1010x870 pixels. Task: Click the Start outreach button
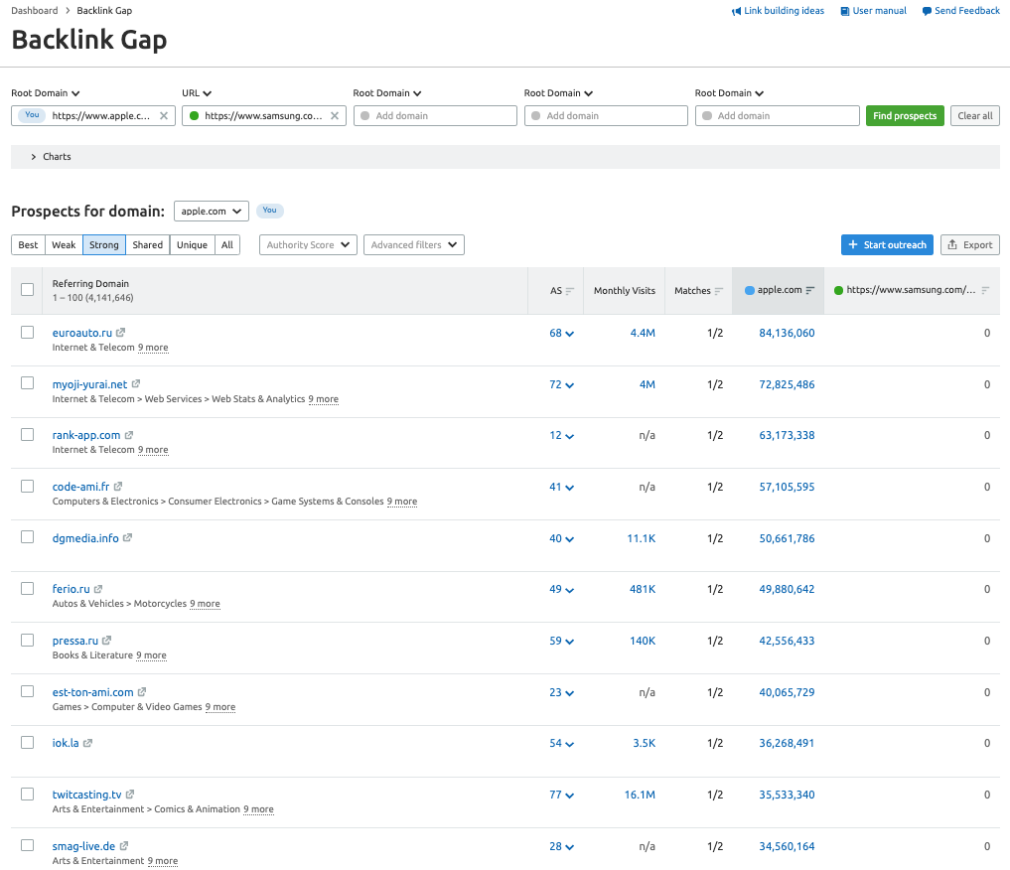coord(887,245)
